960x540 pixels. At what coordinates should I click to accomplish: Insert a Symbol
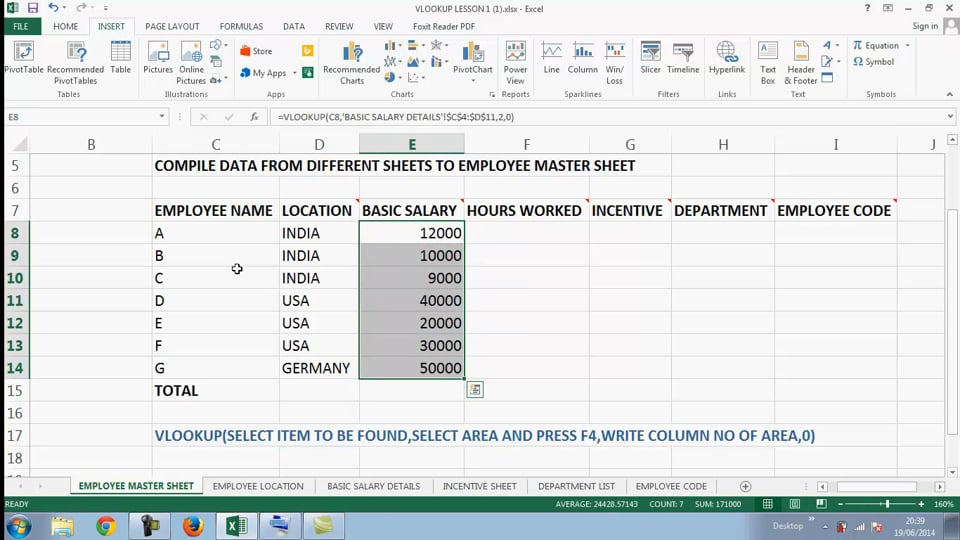coord(874,62)
